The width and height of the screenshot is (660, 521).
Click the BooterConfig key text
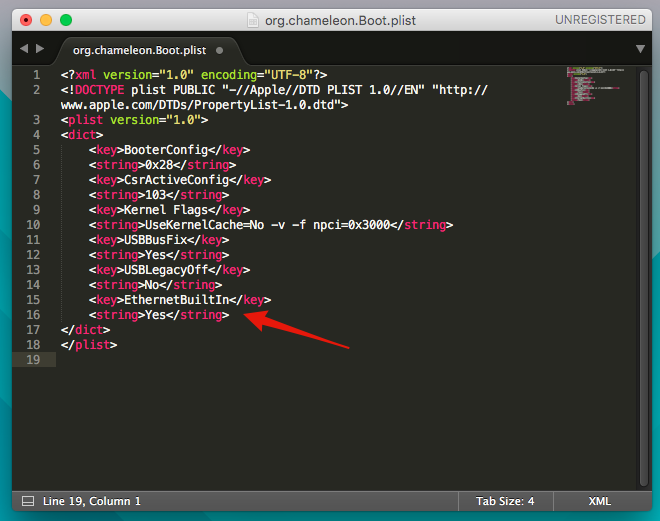166,150
